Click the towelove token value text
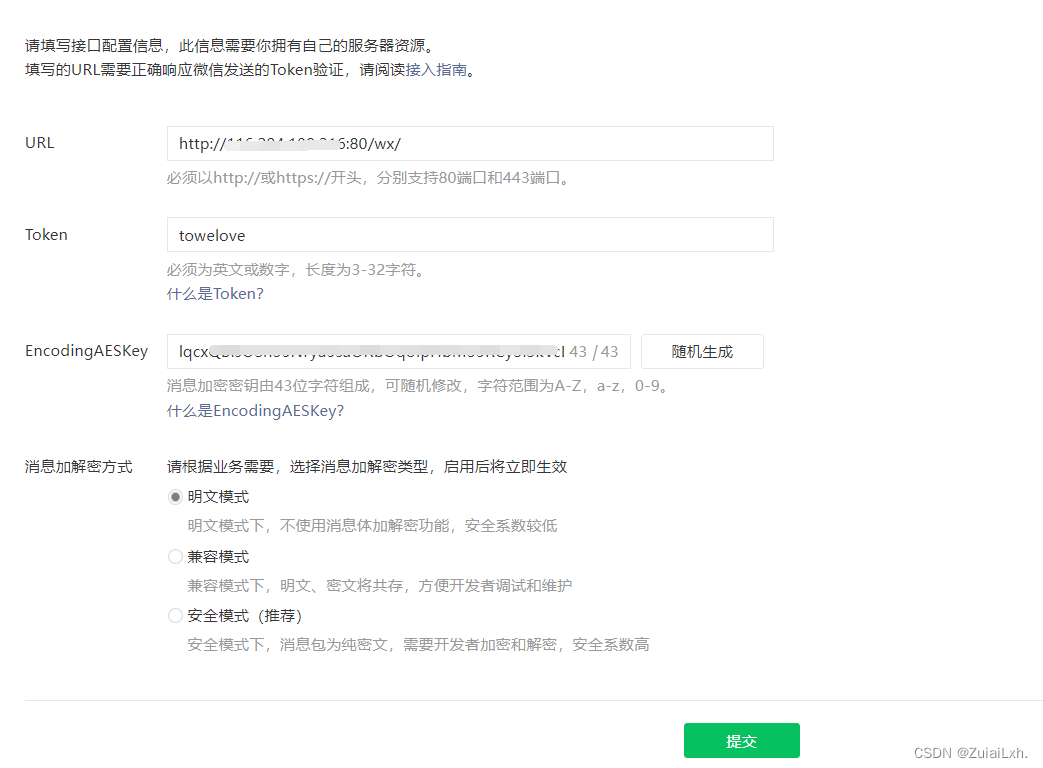Image resolution: width=1043 pixels, height=768 pixels. point(212,235)
